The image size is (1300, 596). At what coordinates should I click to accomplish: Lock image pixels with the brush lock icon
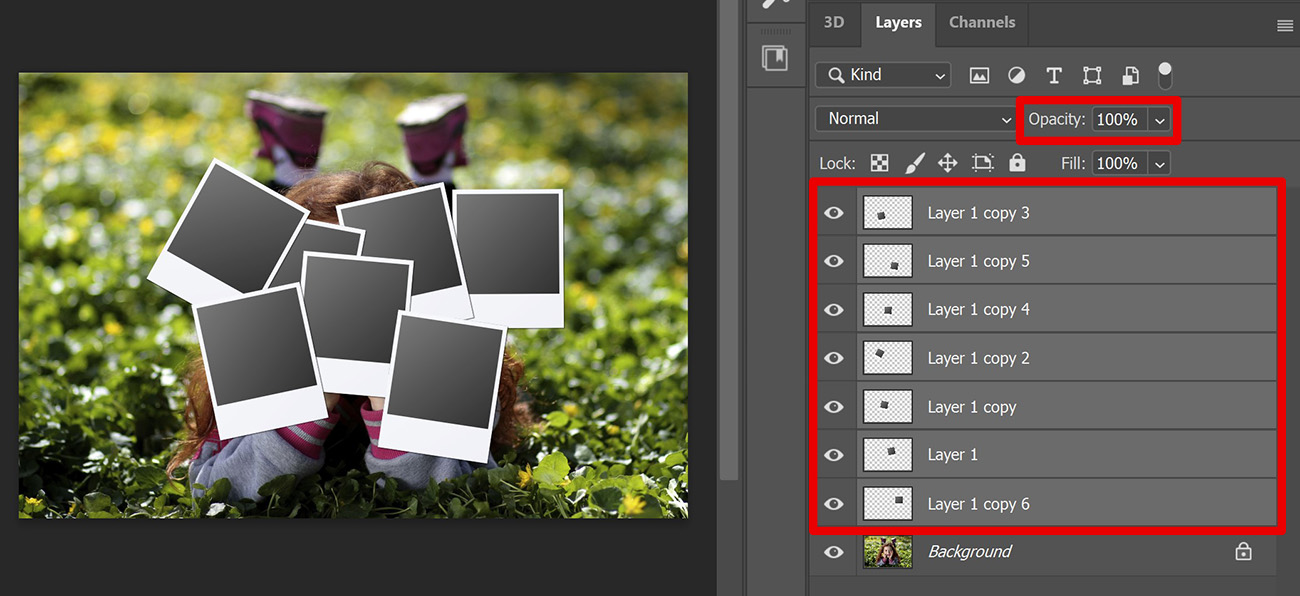tap(915, 162)
